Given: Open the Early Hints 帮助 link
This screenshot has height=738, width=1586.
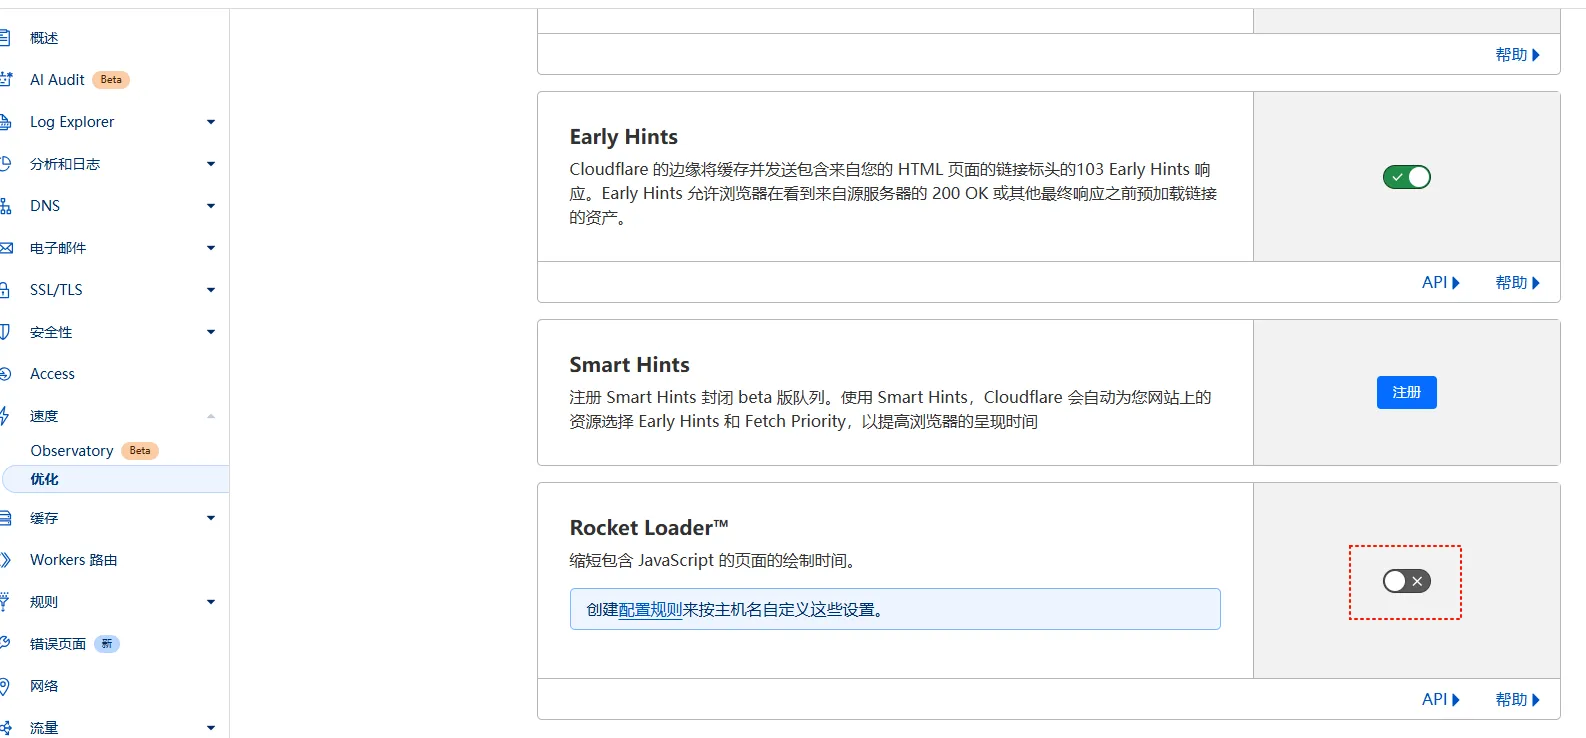Looking at the screenshot, I should point(1518,283).
